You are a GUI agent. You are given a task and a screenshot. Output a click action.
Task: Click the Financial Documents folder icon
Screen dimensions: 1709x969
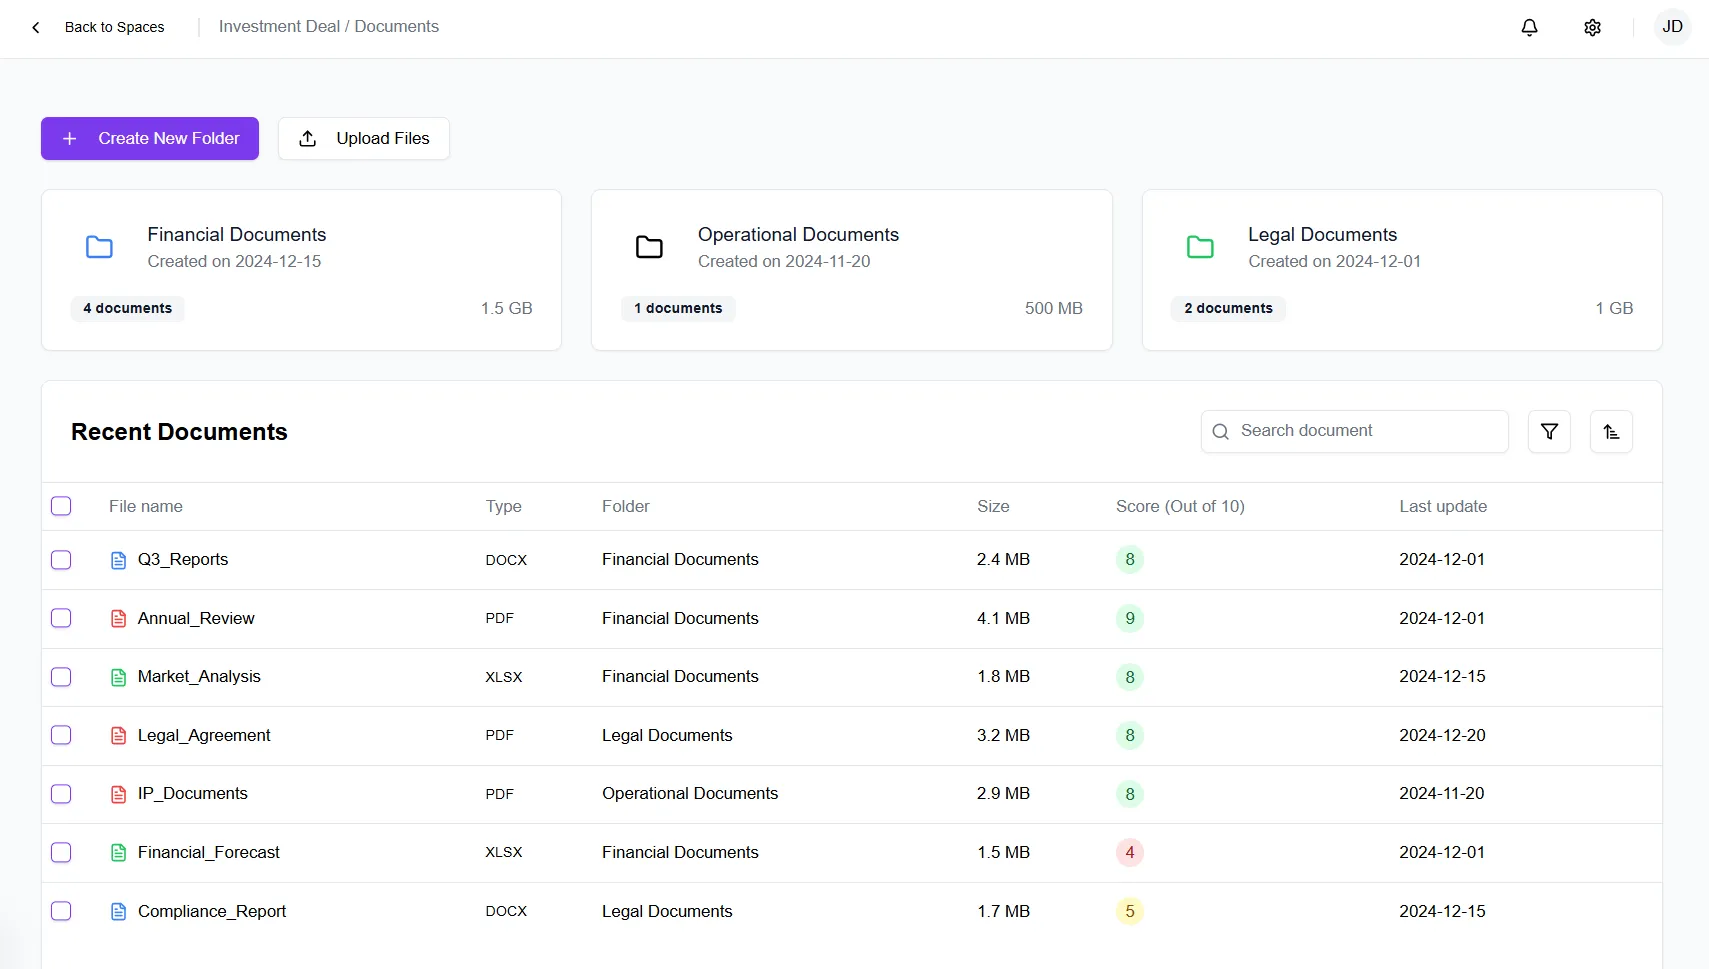coord(100,247)
